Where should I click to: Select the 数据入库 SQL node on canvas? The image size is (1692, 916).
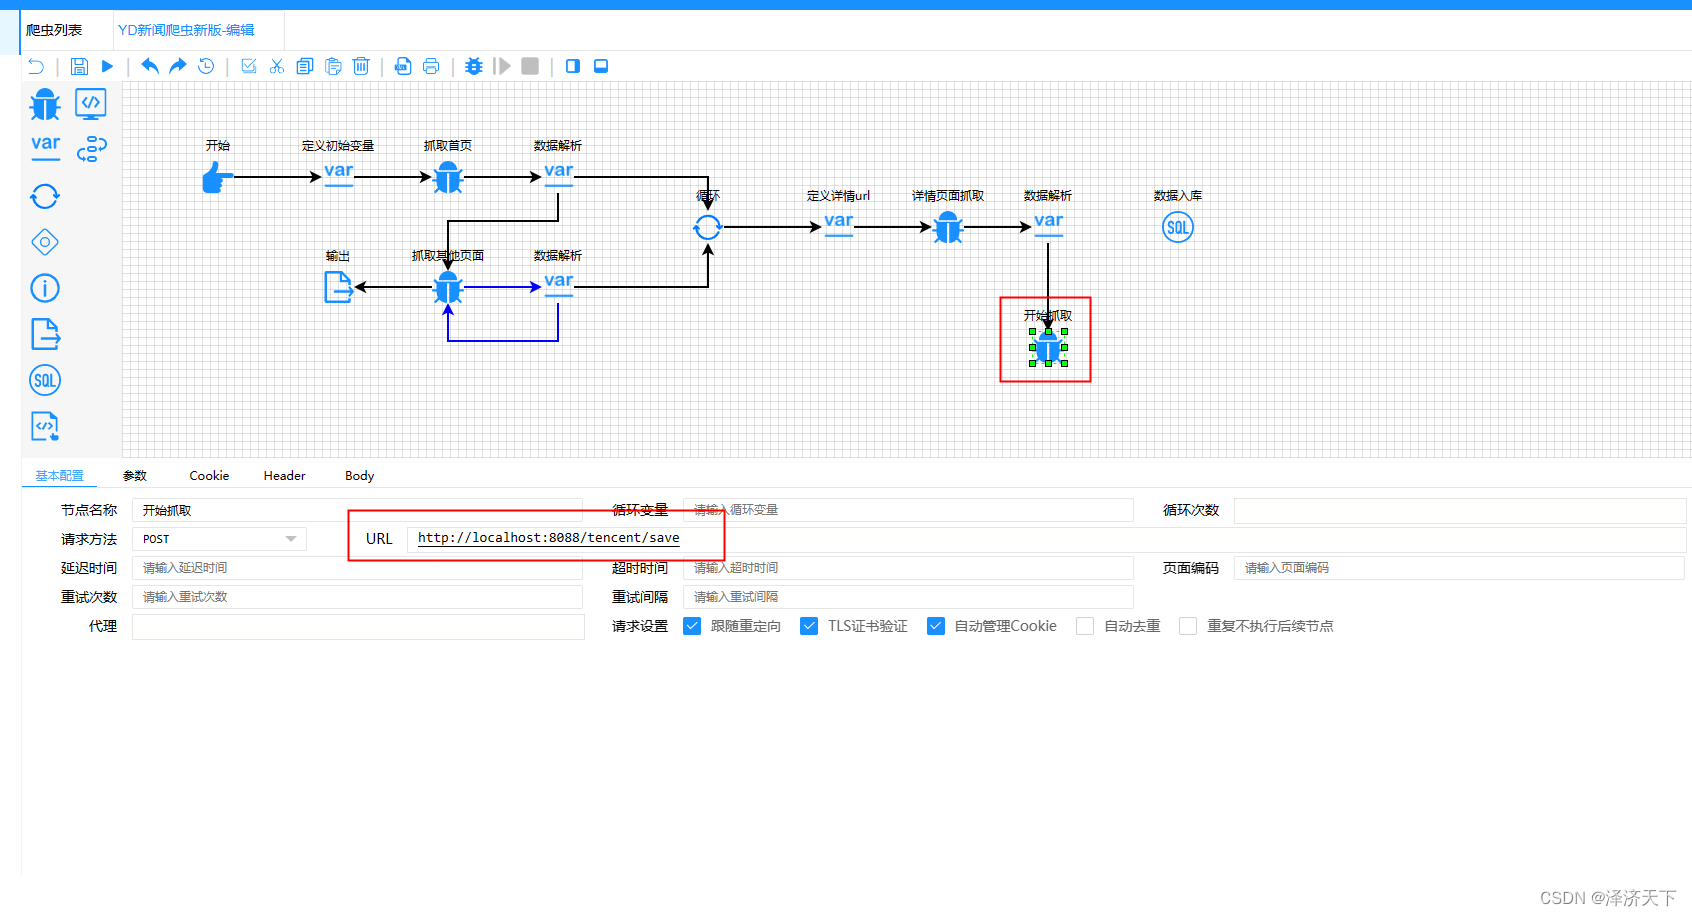click(1178, 227)
